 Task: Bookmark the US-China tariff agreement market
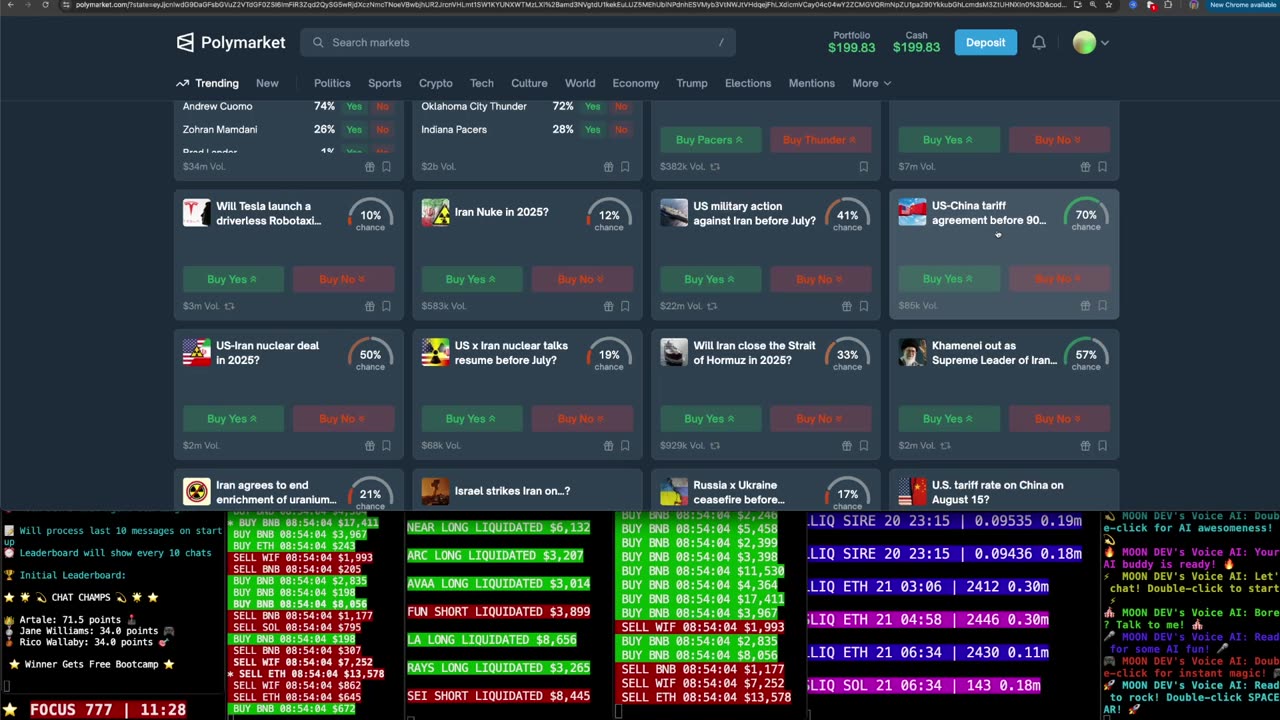click(x=1102, y=306)
